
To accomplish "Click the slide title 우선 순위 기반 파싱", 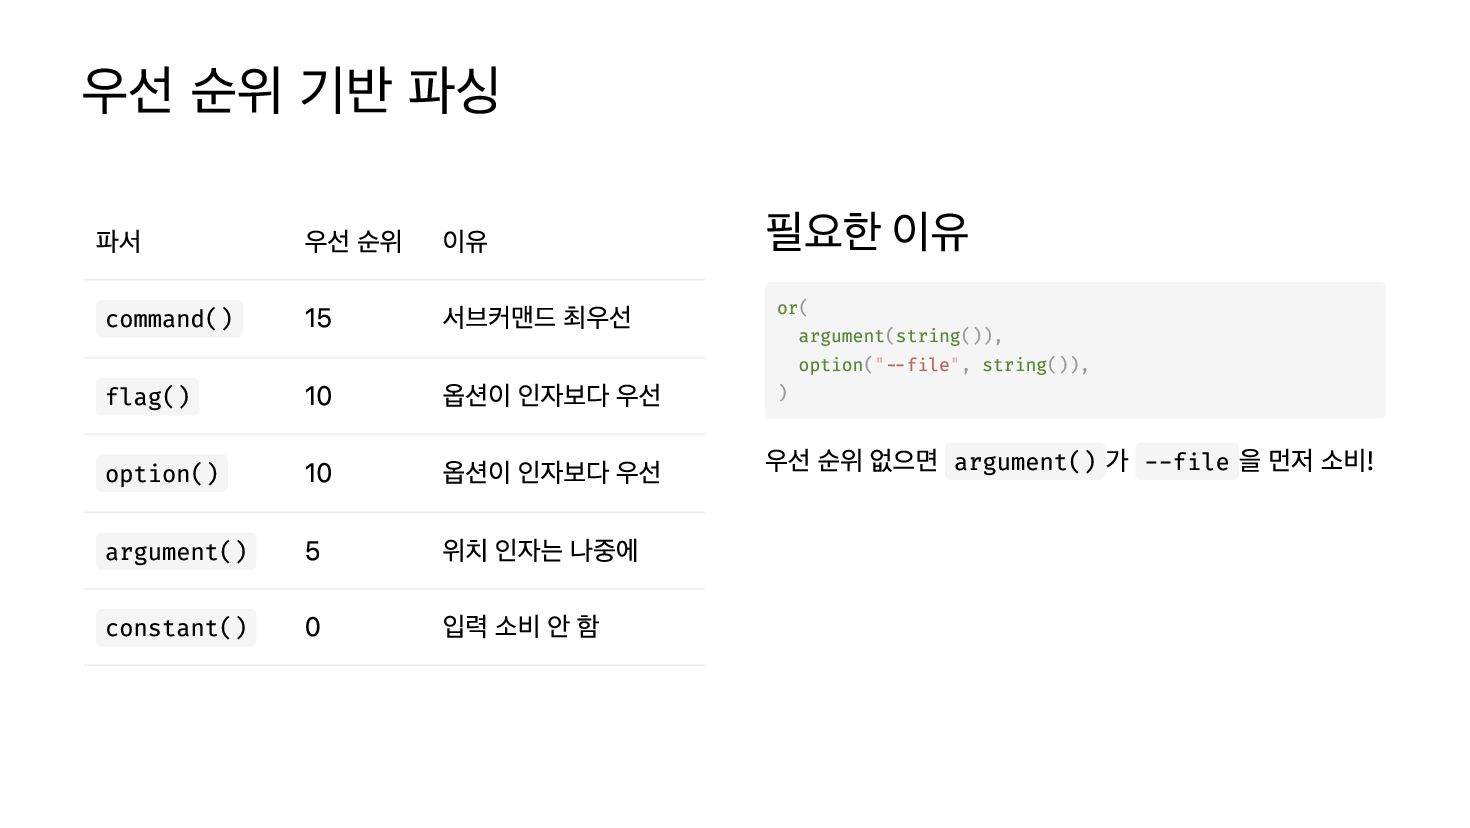I will click(290, 90).
